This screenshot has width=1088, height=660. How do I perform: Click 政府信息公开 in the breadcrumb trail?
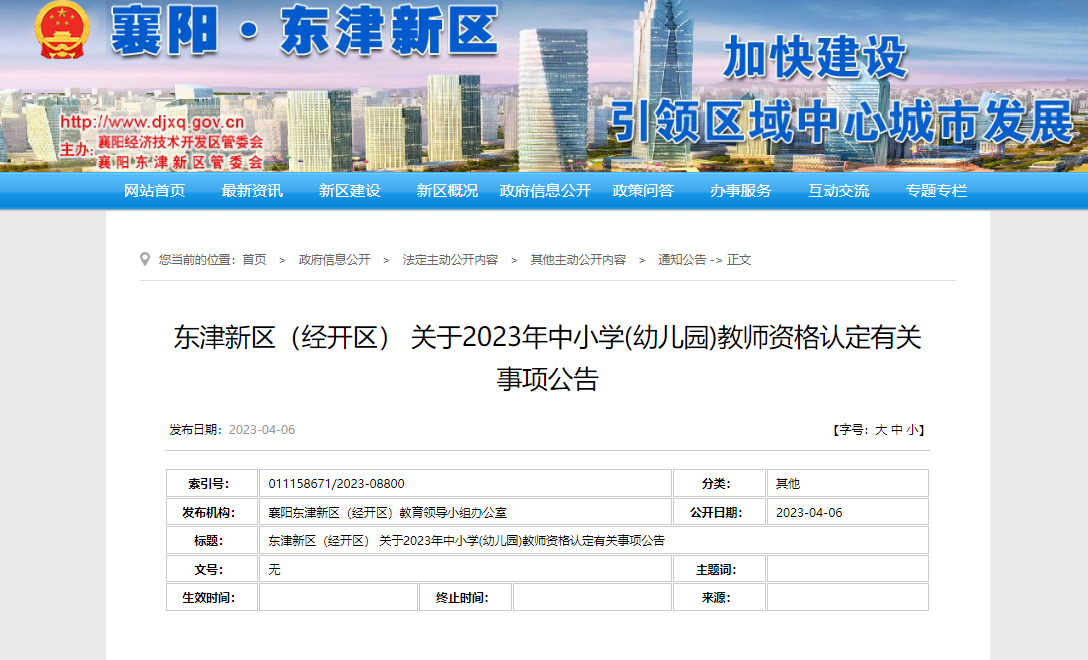(x=334, y=260)
